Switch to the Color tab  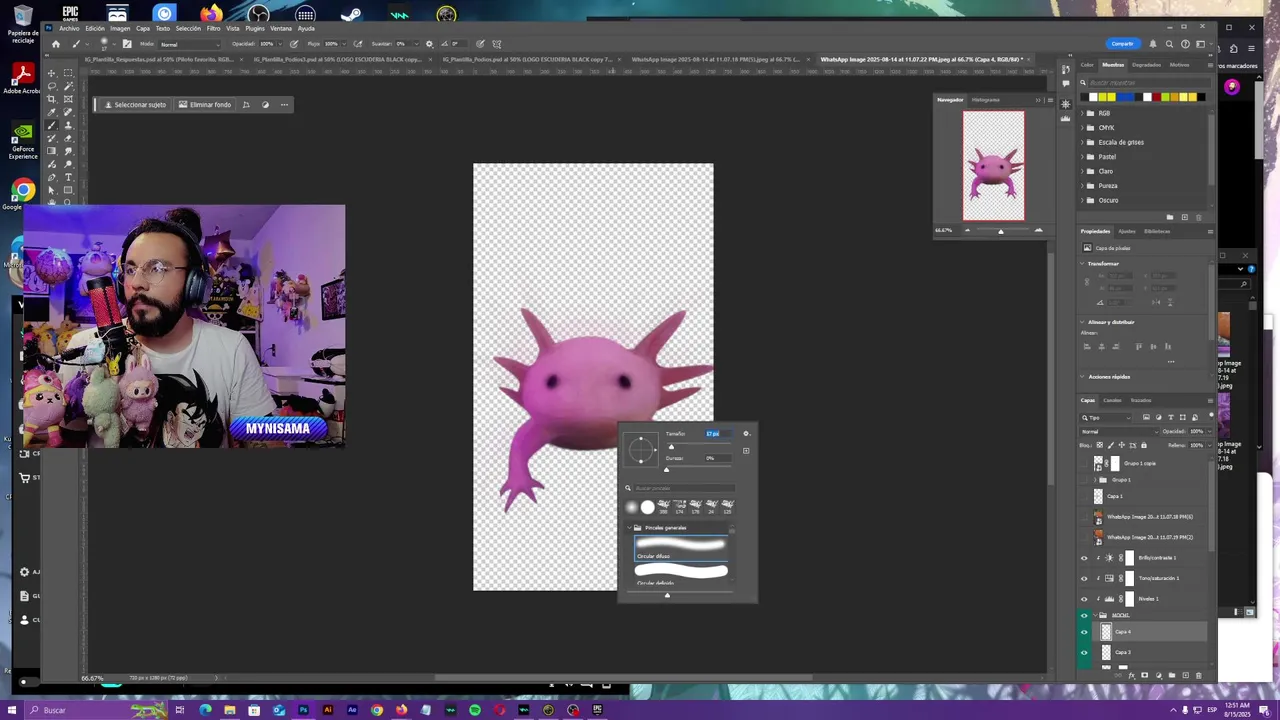tap(1087, 65)
